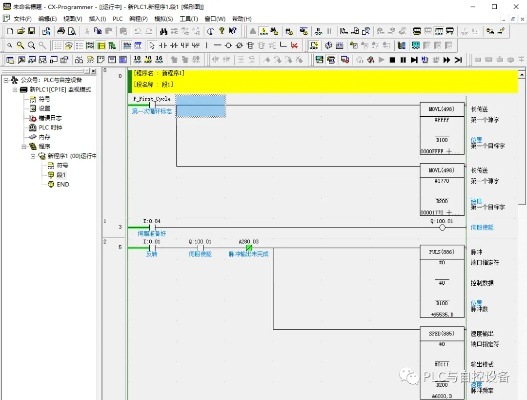
Task: Pause the simulation with the pause button
Action: pos(403,60)
